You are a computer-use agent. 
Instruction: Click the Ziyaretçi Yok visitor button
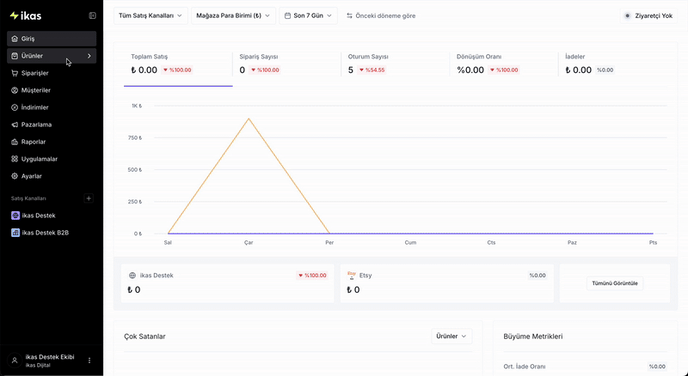tap(649, 16)
